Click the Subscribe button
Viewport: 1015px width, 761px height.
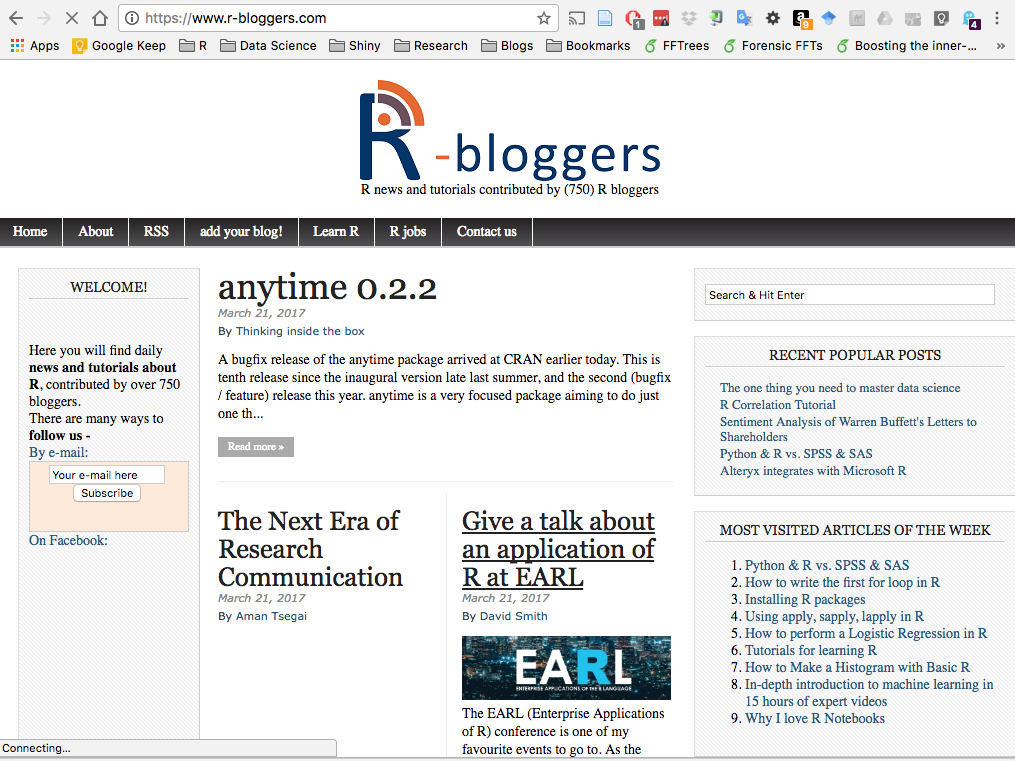tap(107, 493)
